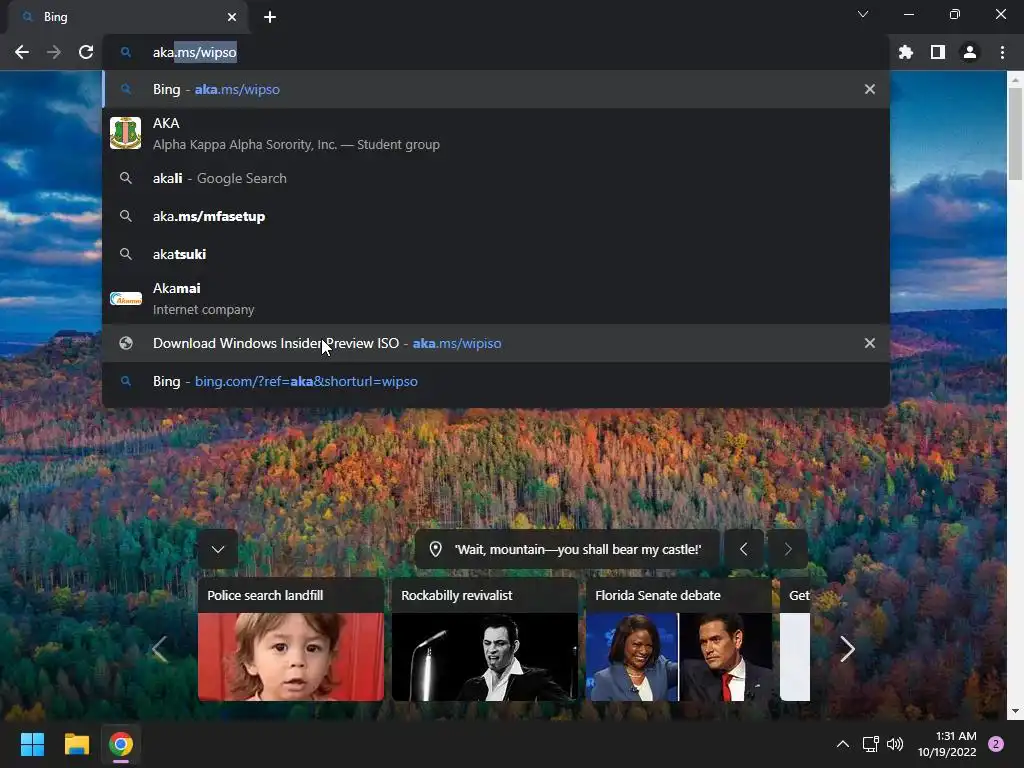
Task: Reload the current page
Action: tap(86, 52)
